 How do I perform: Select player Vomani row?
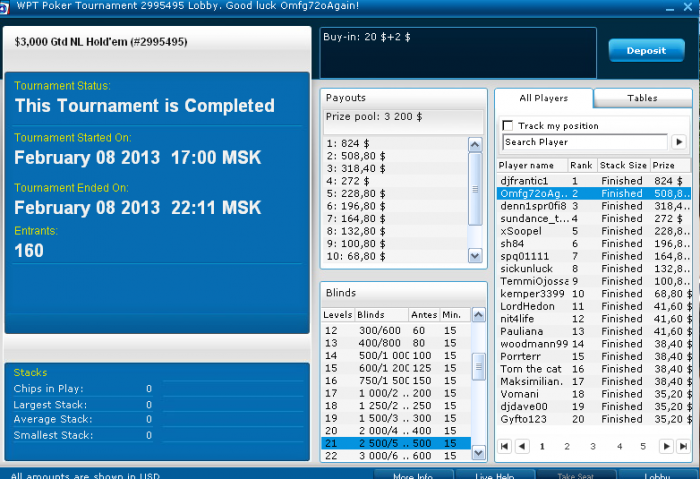(x=594, y=394)
